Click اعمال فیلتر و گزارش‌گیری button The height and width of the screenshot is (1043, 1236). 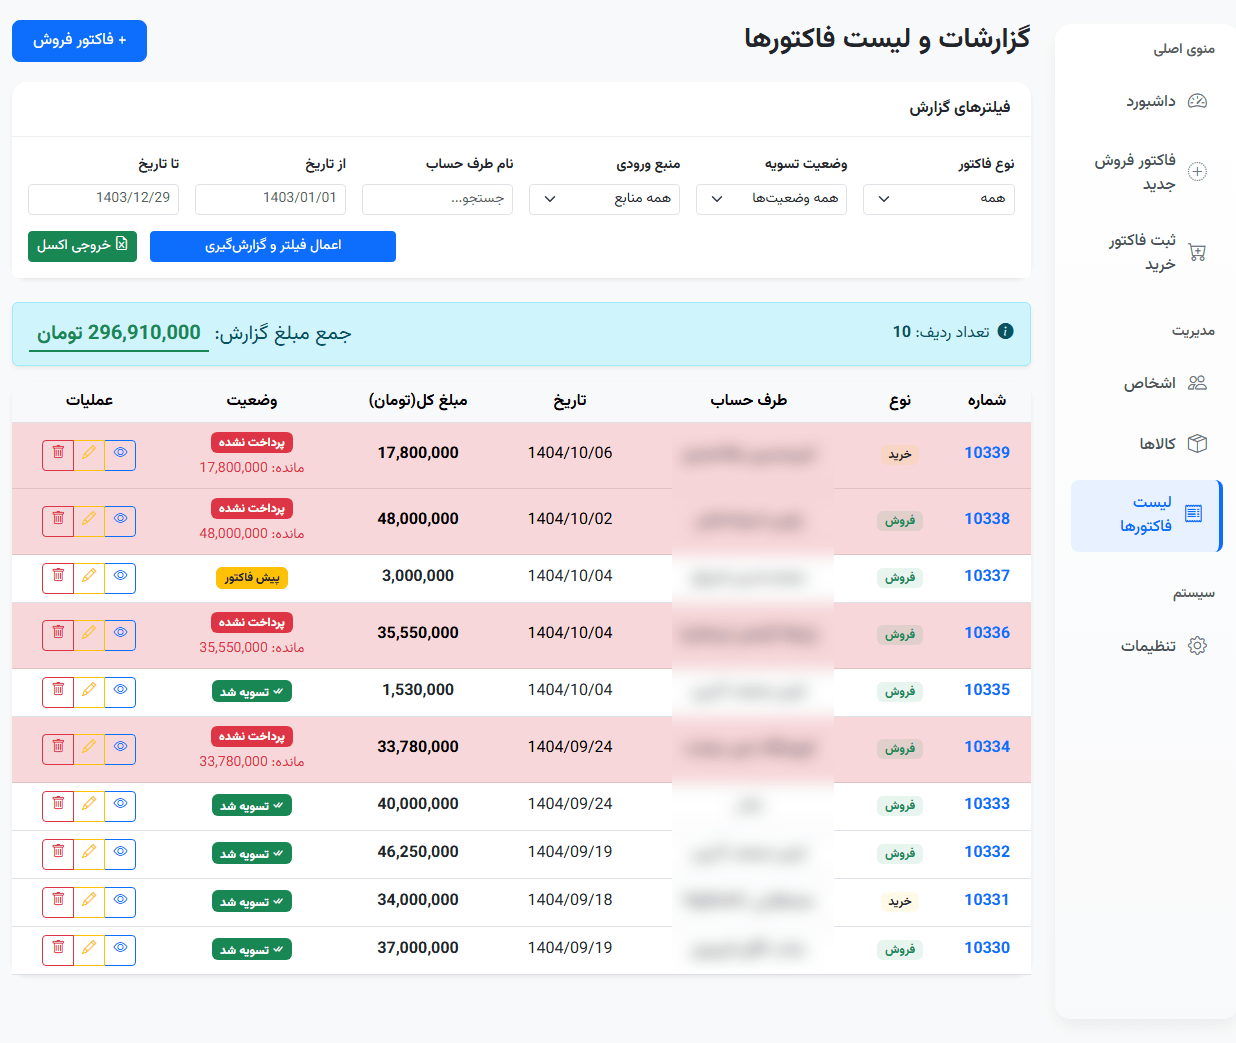click(273, 246)
